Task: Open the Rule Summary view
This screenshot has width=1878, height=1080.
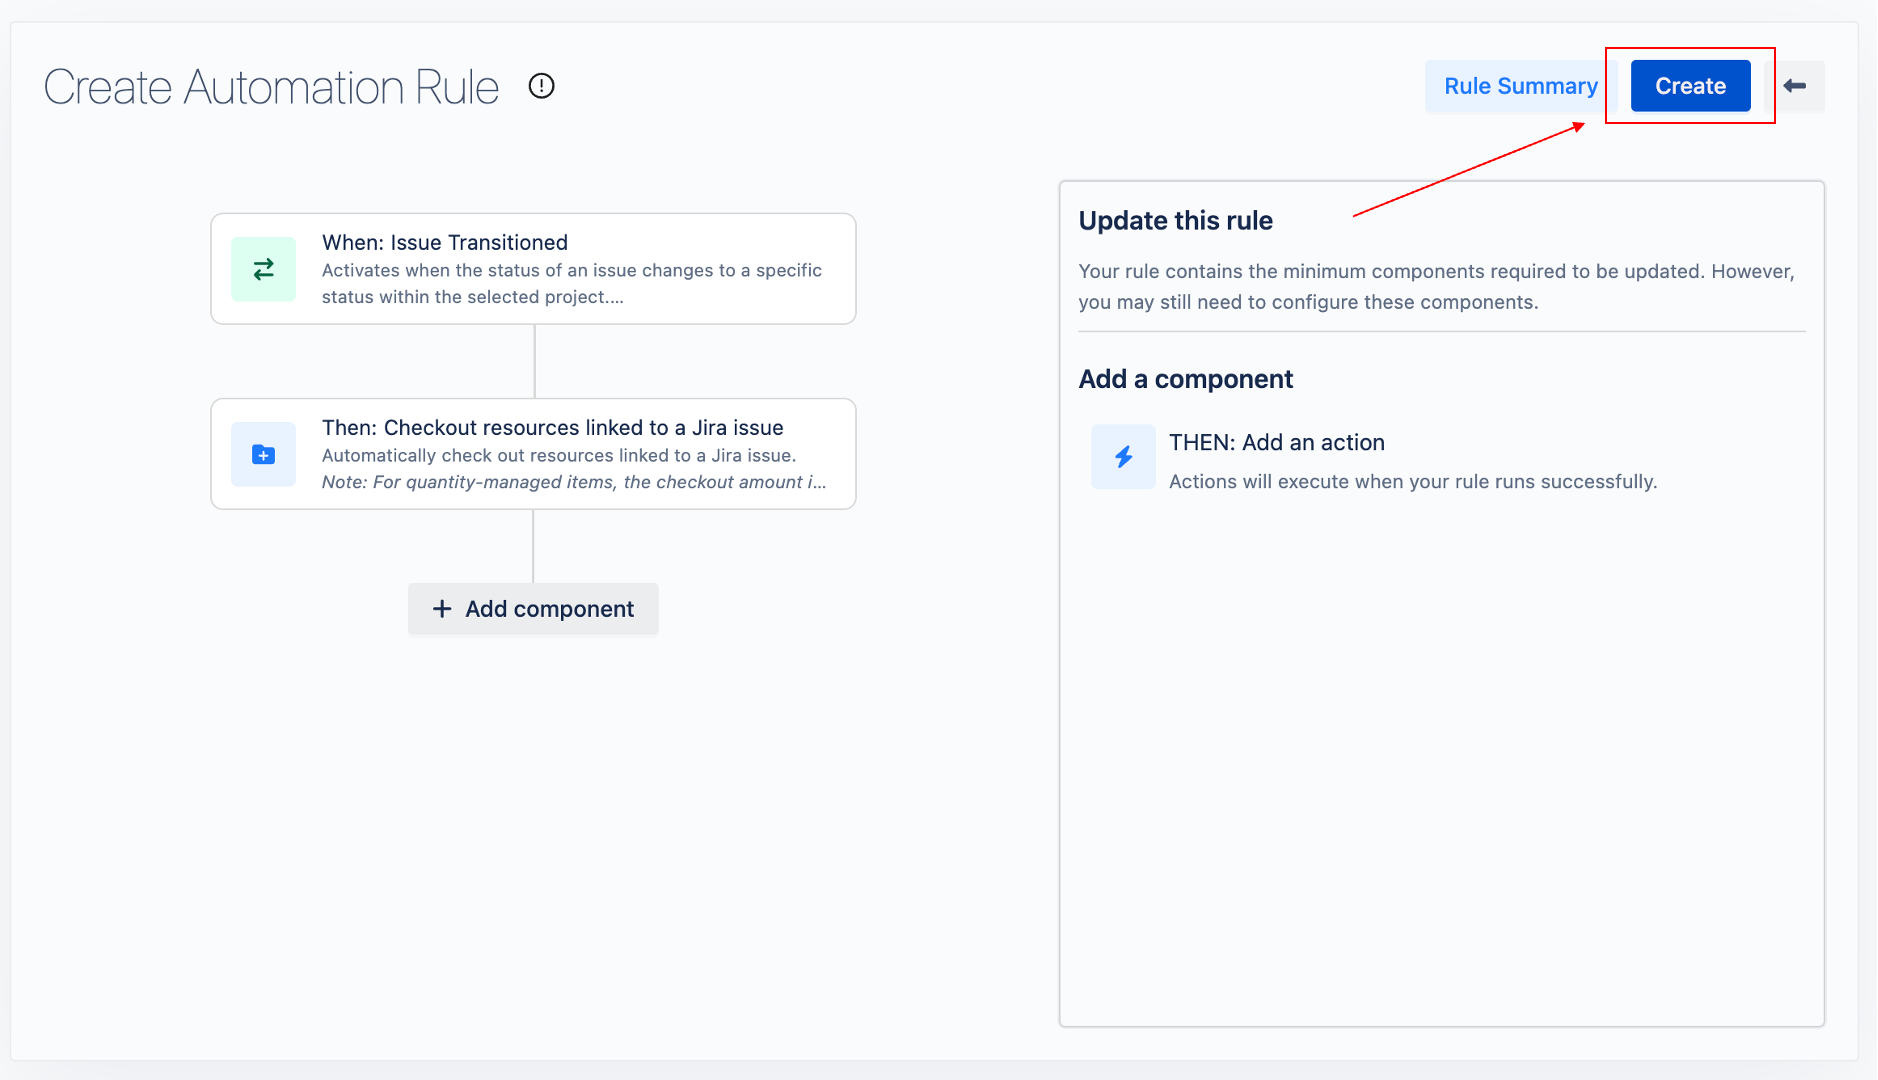Action: click(x=1520, y=86)
